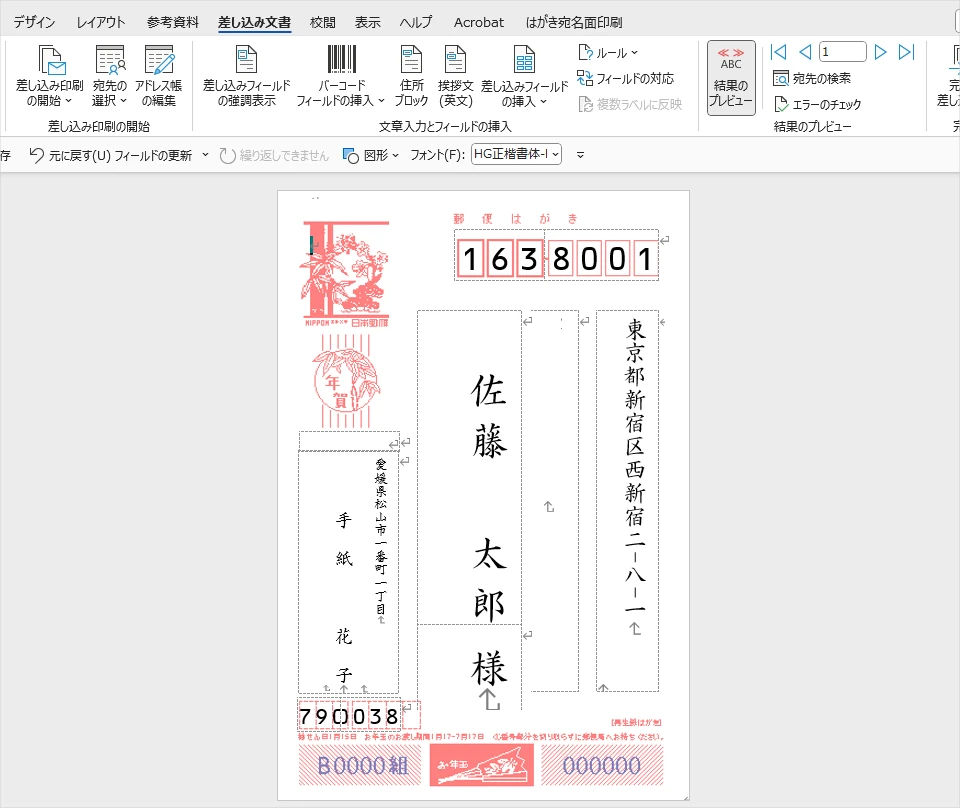The width and height of the screenshot is (960, 808).
Task: Click inside the record number box
Action: click(842, 52)
